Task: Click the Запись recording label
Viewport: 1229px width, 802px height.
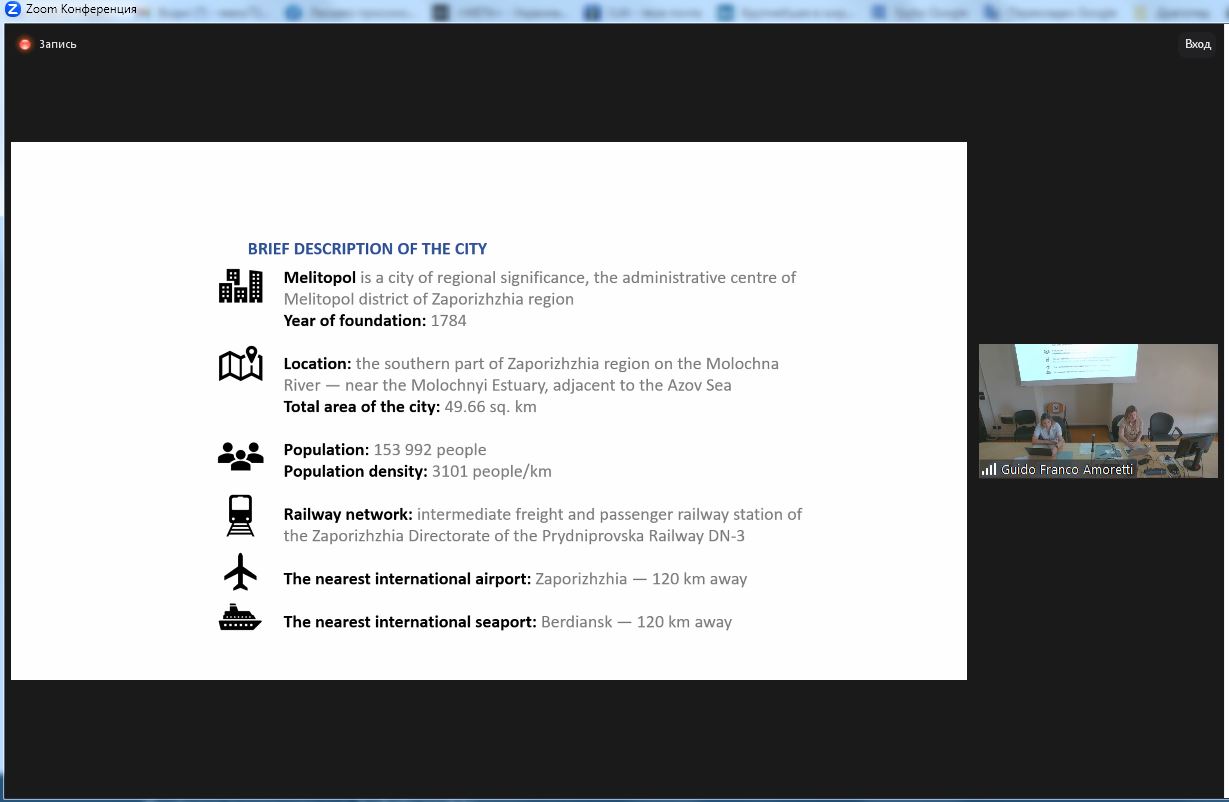Action: point(58,44)
